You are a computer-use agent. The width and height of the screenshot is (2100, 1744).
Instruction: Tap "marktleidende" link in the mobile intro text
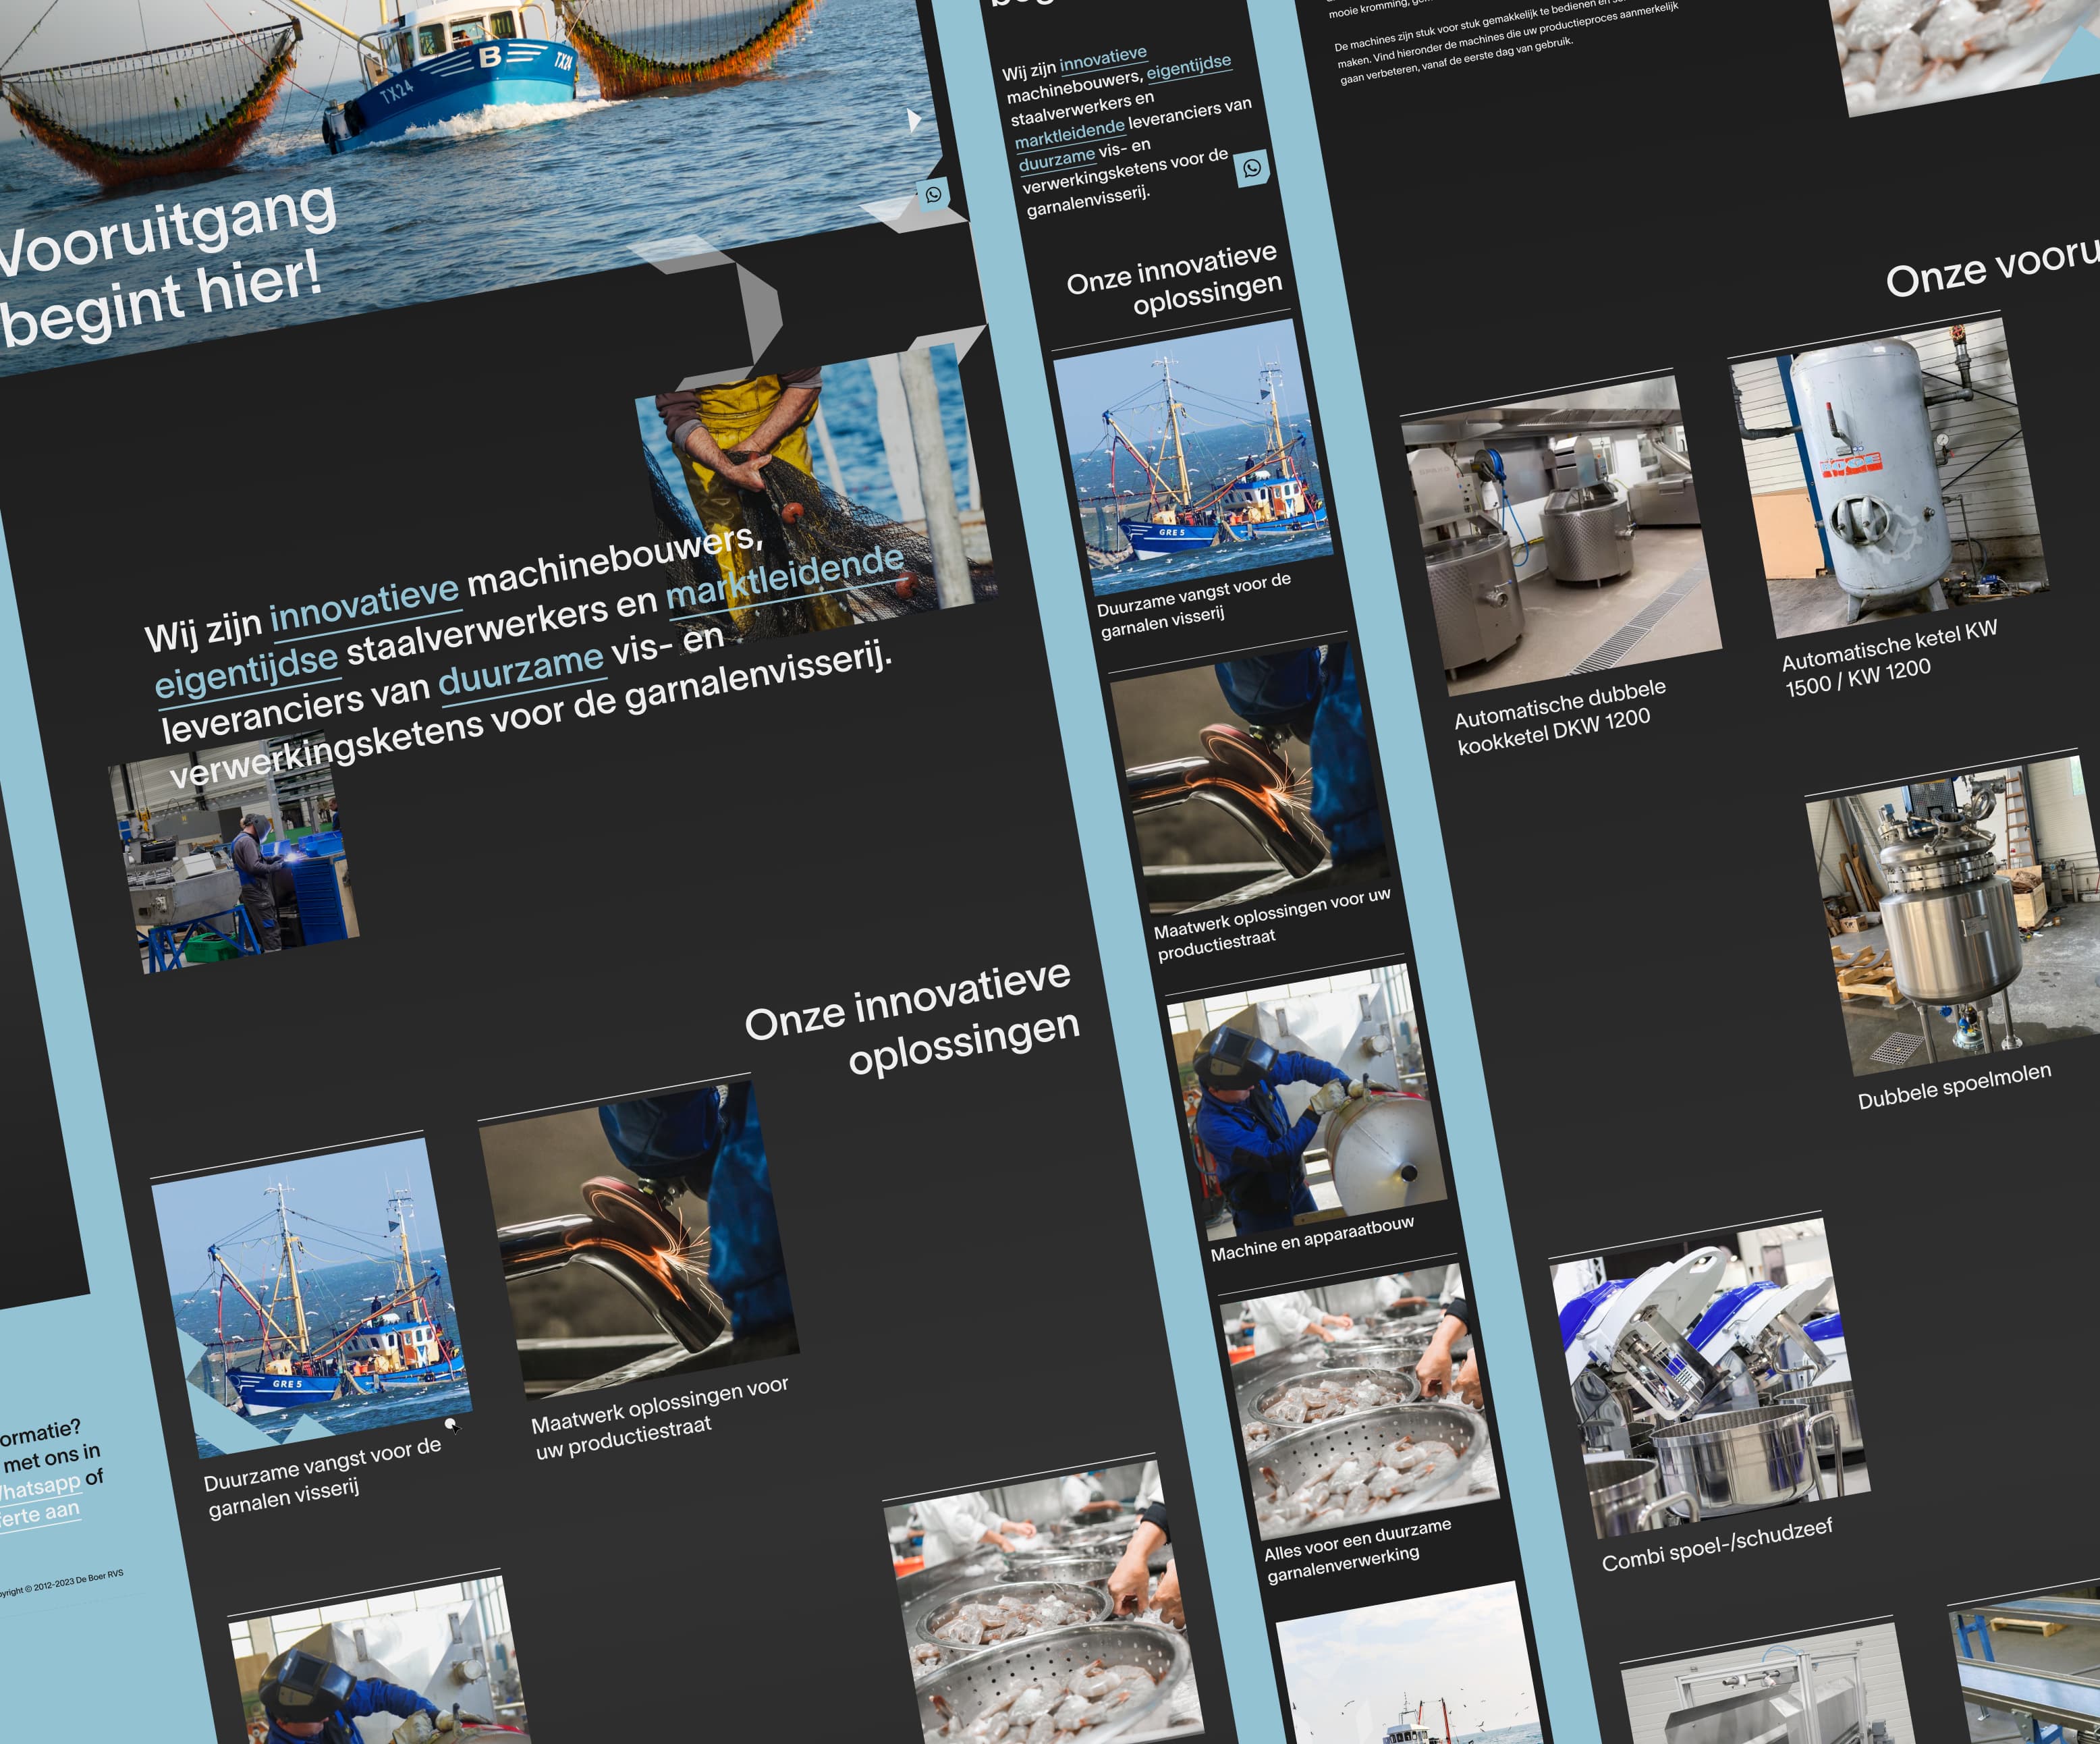click(1070, 134)
